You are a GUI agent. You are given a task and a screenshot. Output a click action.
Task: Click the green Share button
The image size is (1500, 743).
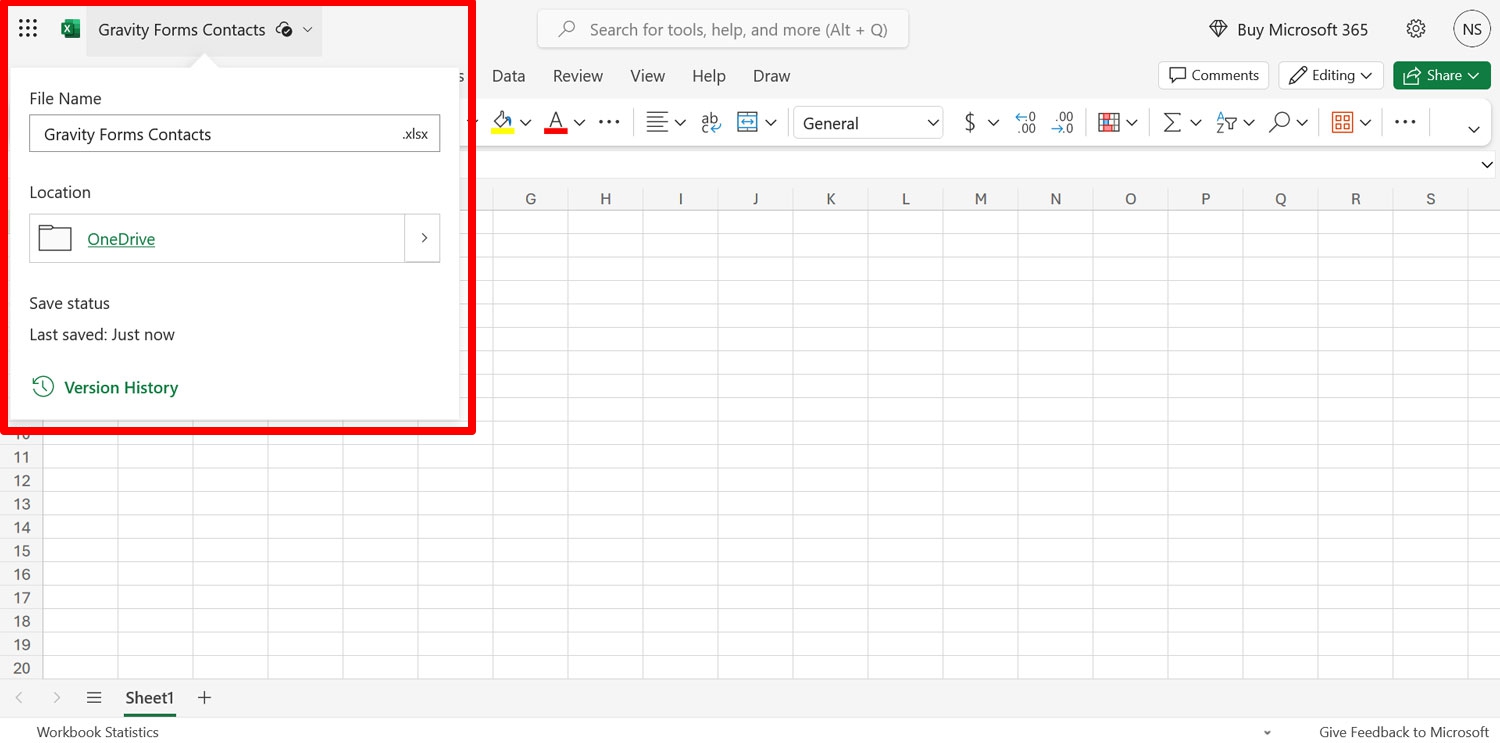click(1442, 75)
